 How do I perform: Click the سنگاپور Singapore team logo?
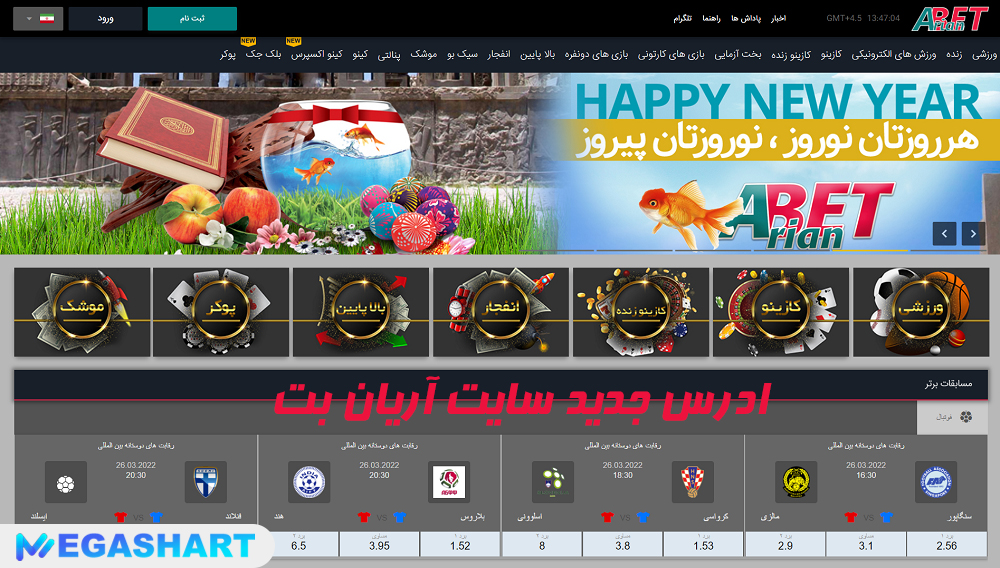pos(936,482)
